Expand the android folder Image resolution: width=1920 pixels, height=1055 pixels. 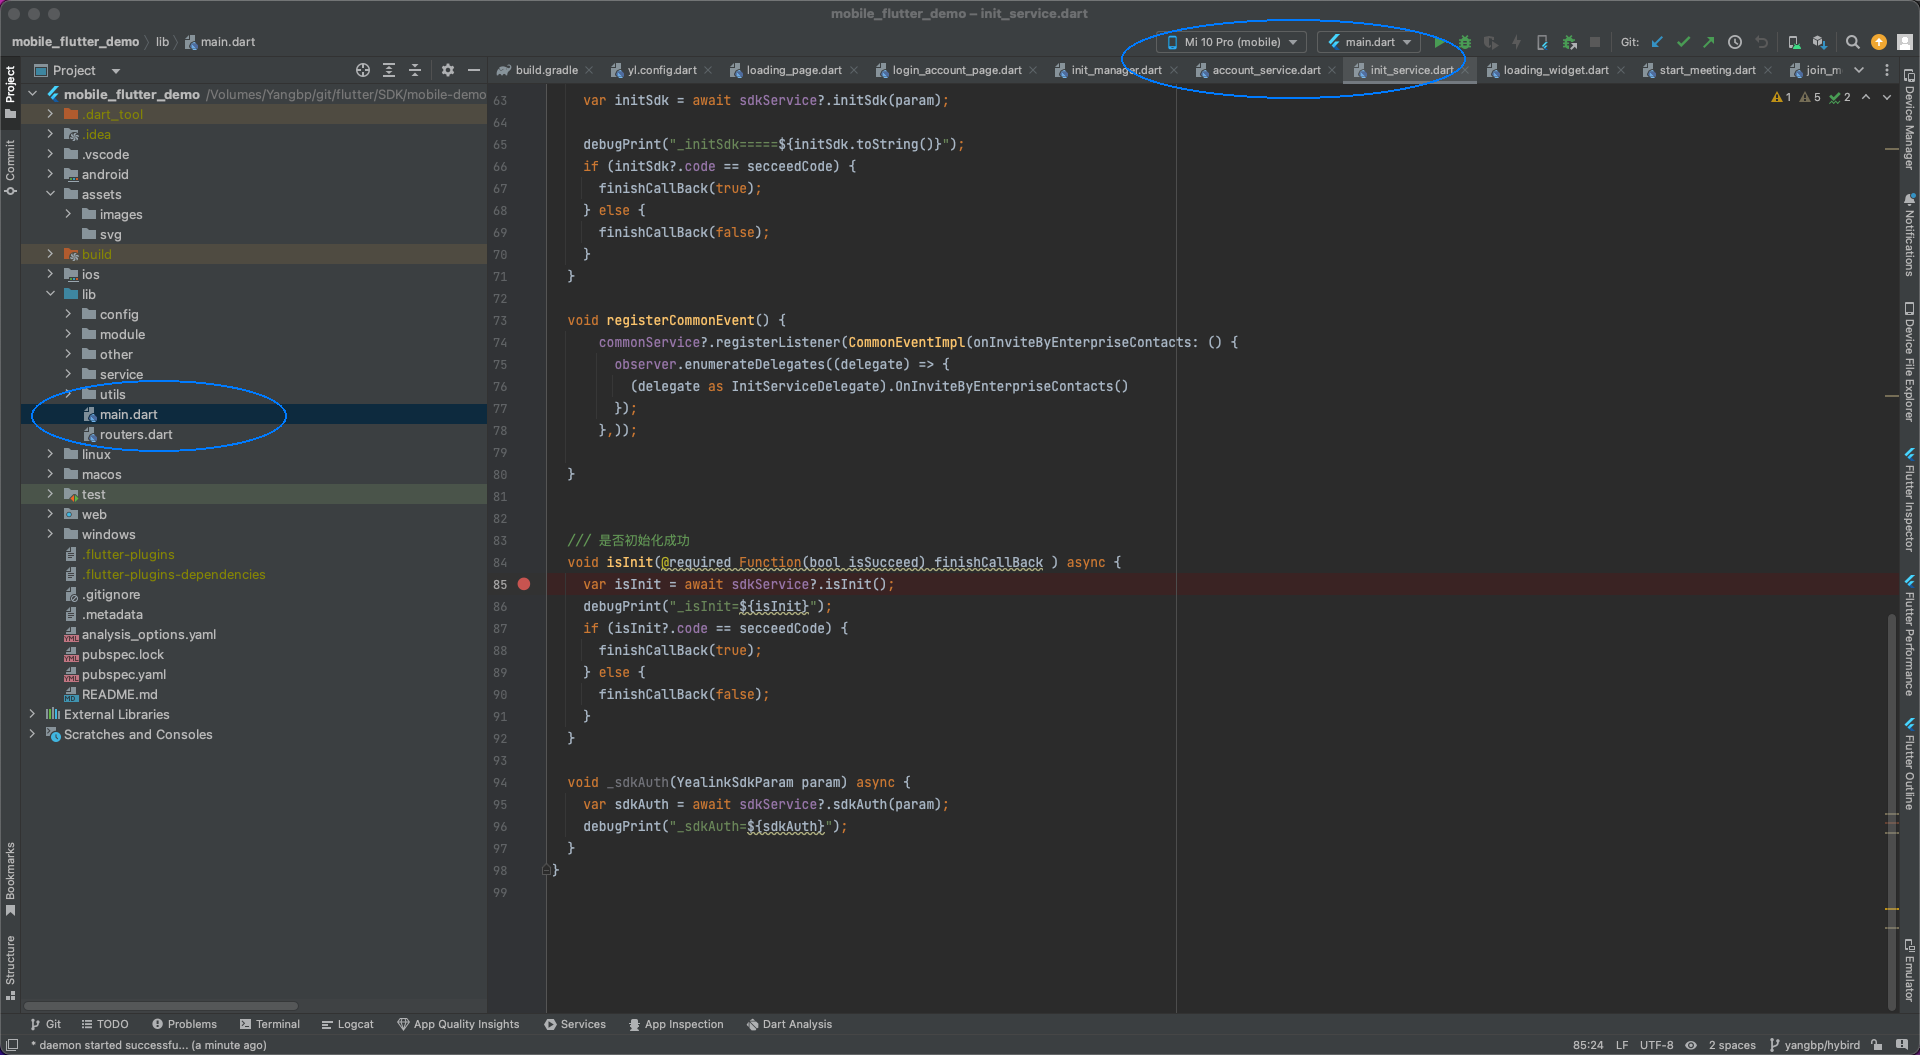[x=50, y=174]
